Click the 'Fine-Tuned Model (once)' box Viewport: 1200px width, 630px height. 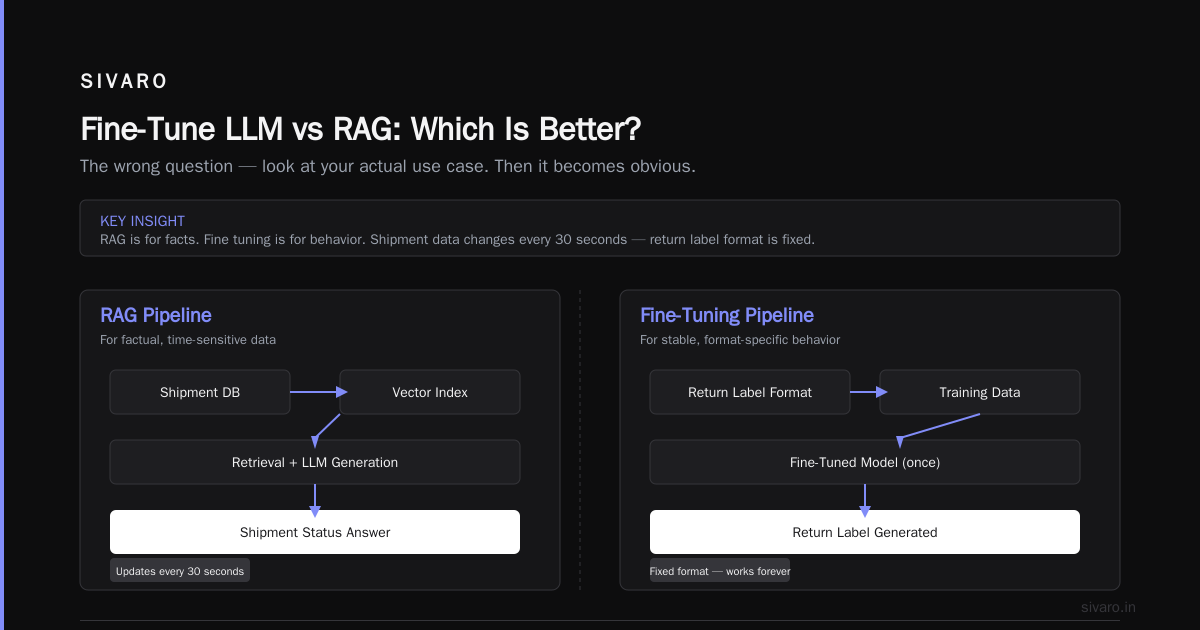[865, 462]
